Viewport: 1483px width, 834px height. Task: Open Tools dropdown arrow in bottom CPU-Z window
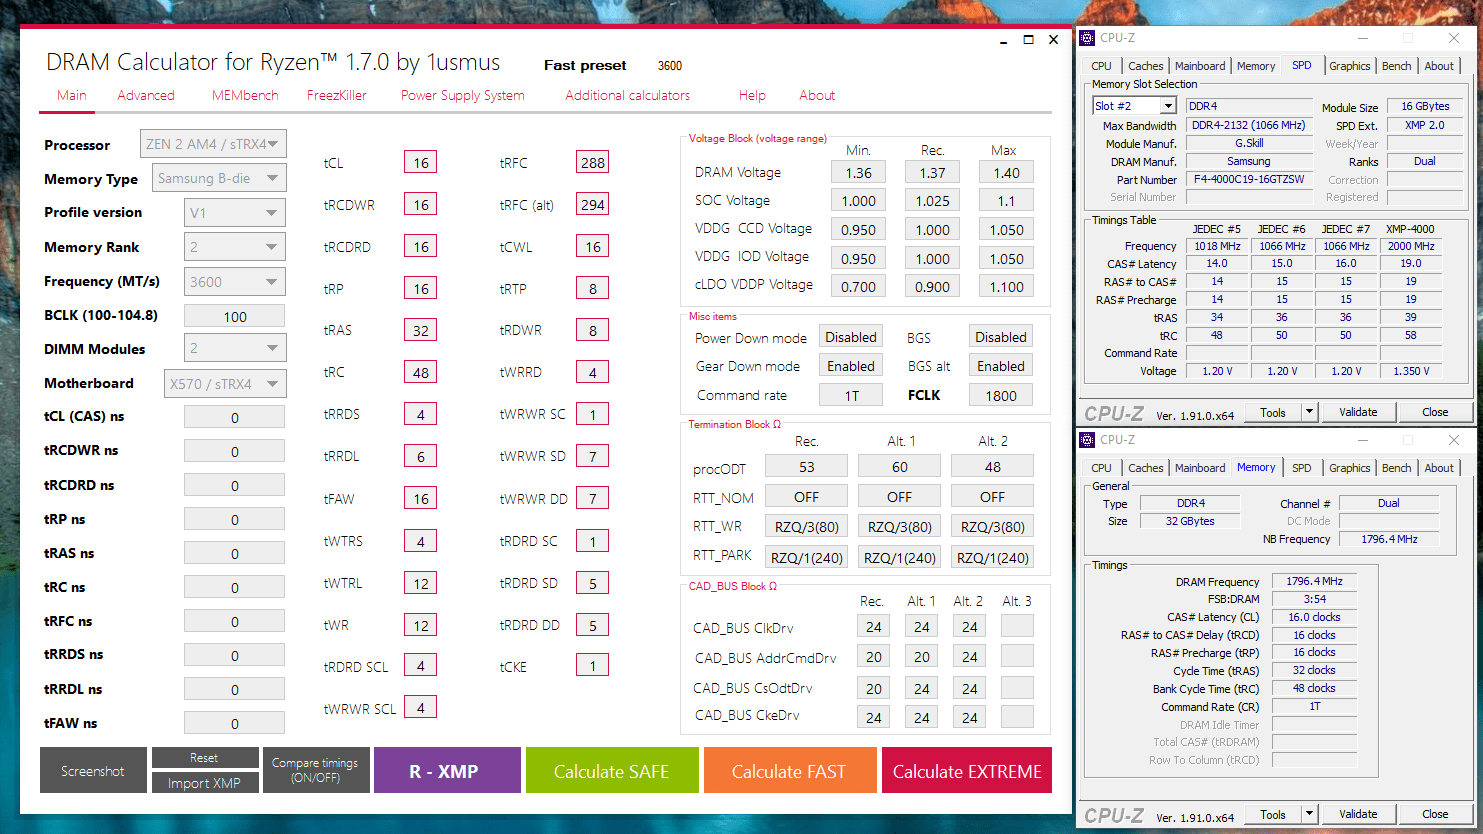[1308, 814]
